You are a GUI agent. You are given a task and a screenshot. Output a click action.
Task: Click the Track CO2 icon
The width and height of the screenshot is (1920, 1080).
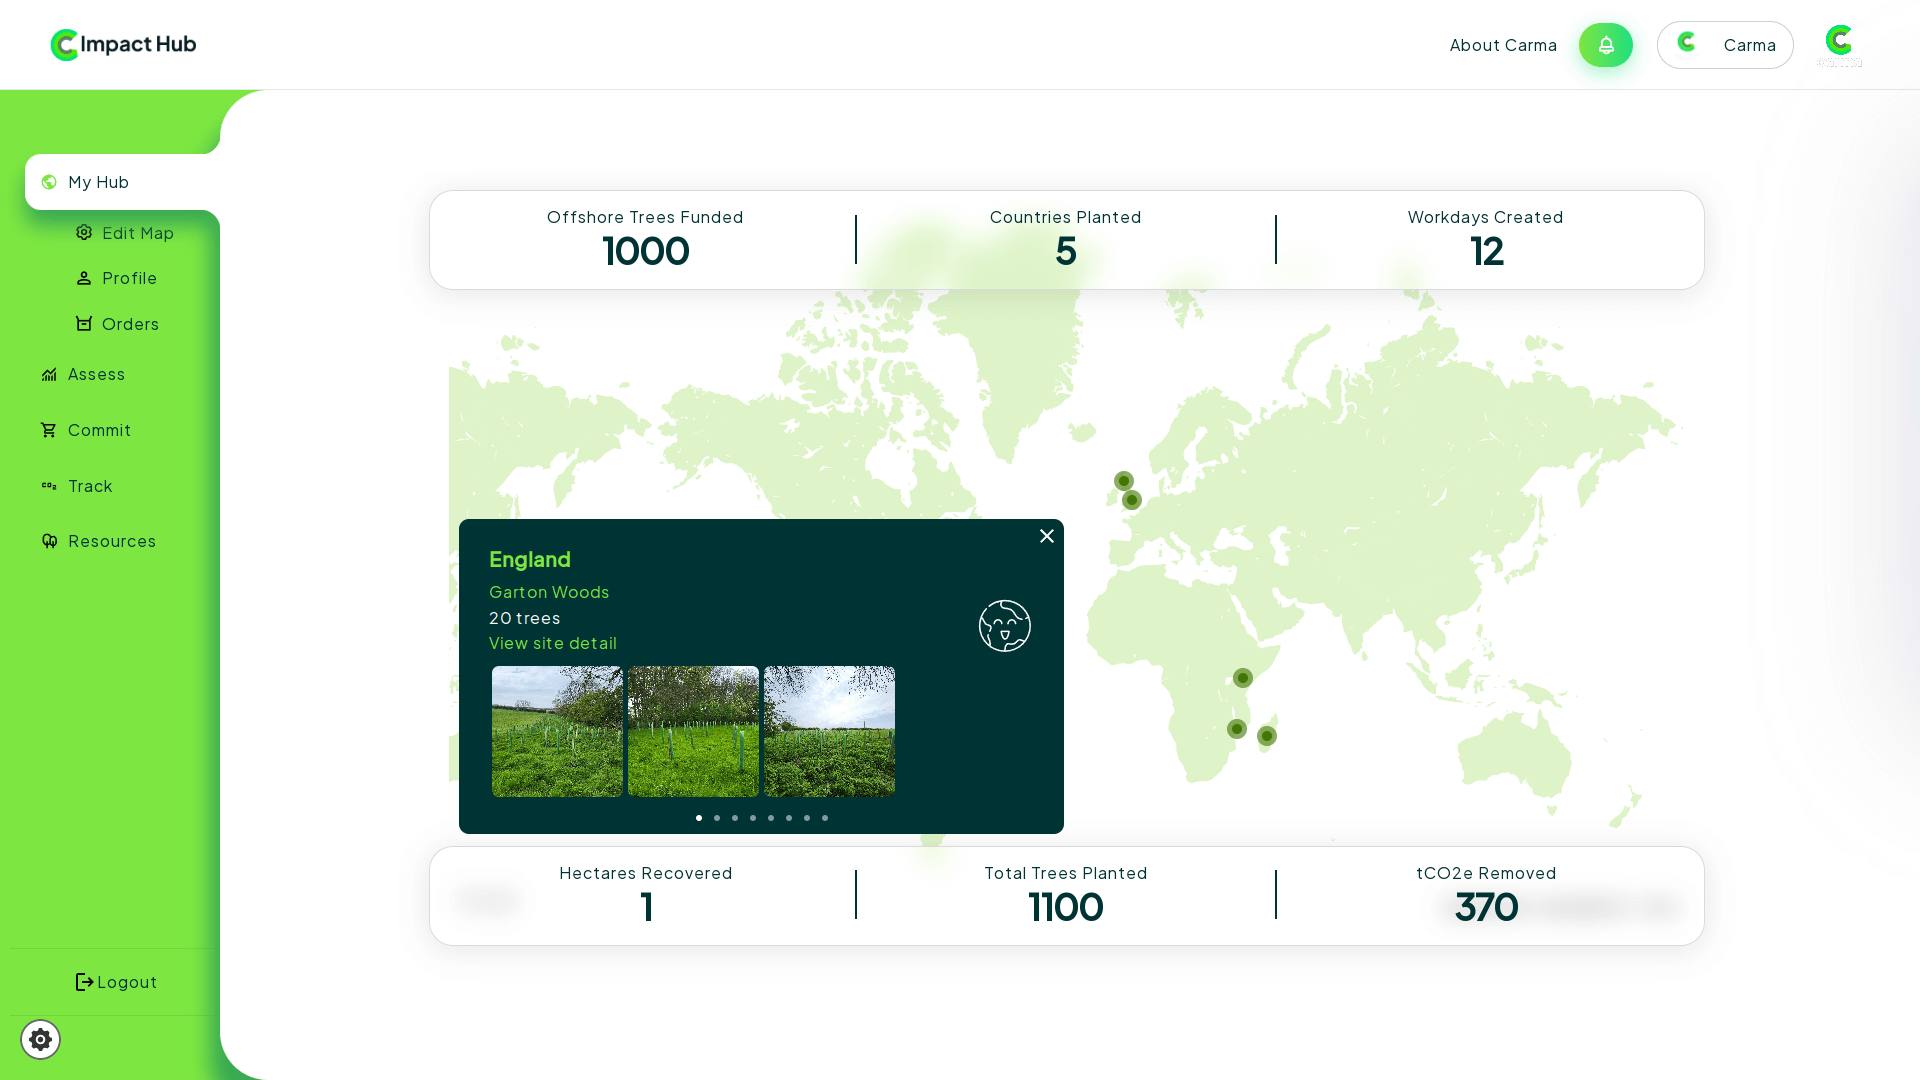[49, 486]
